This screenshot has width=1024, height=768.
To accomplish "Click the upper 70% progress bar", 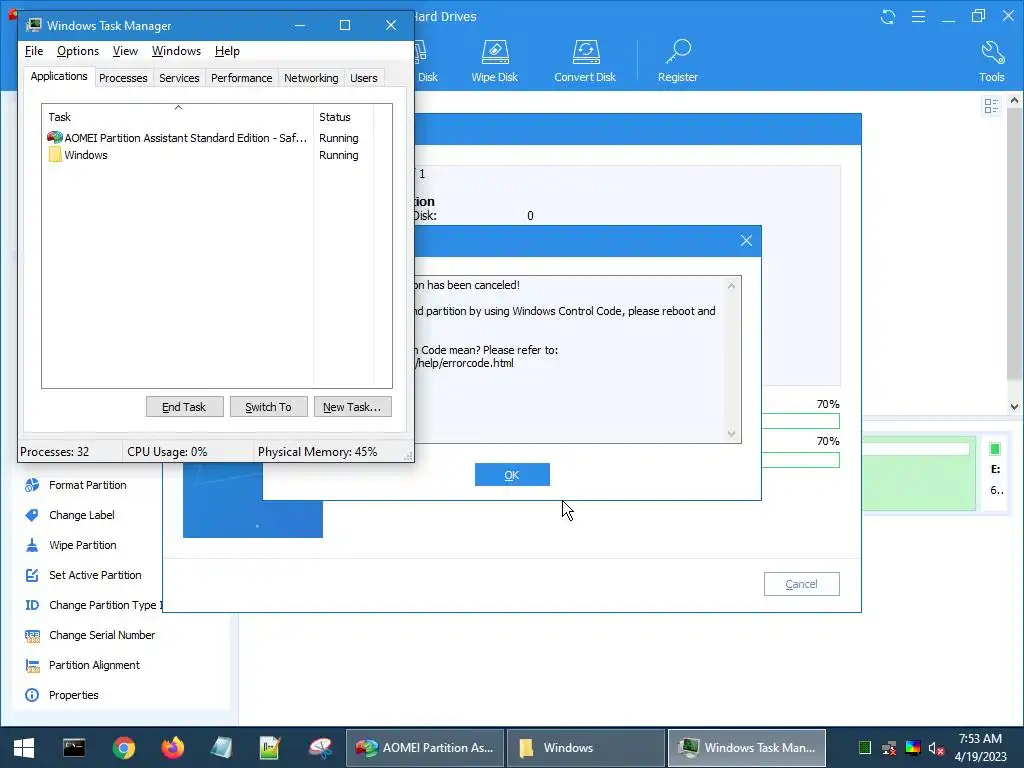I will coord(801,421).
